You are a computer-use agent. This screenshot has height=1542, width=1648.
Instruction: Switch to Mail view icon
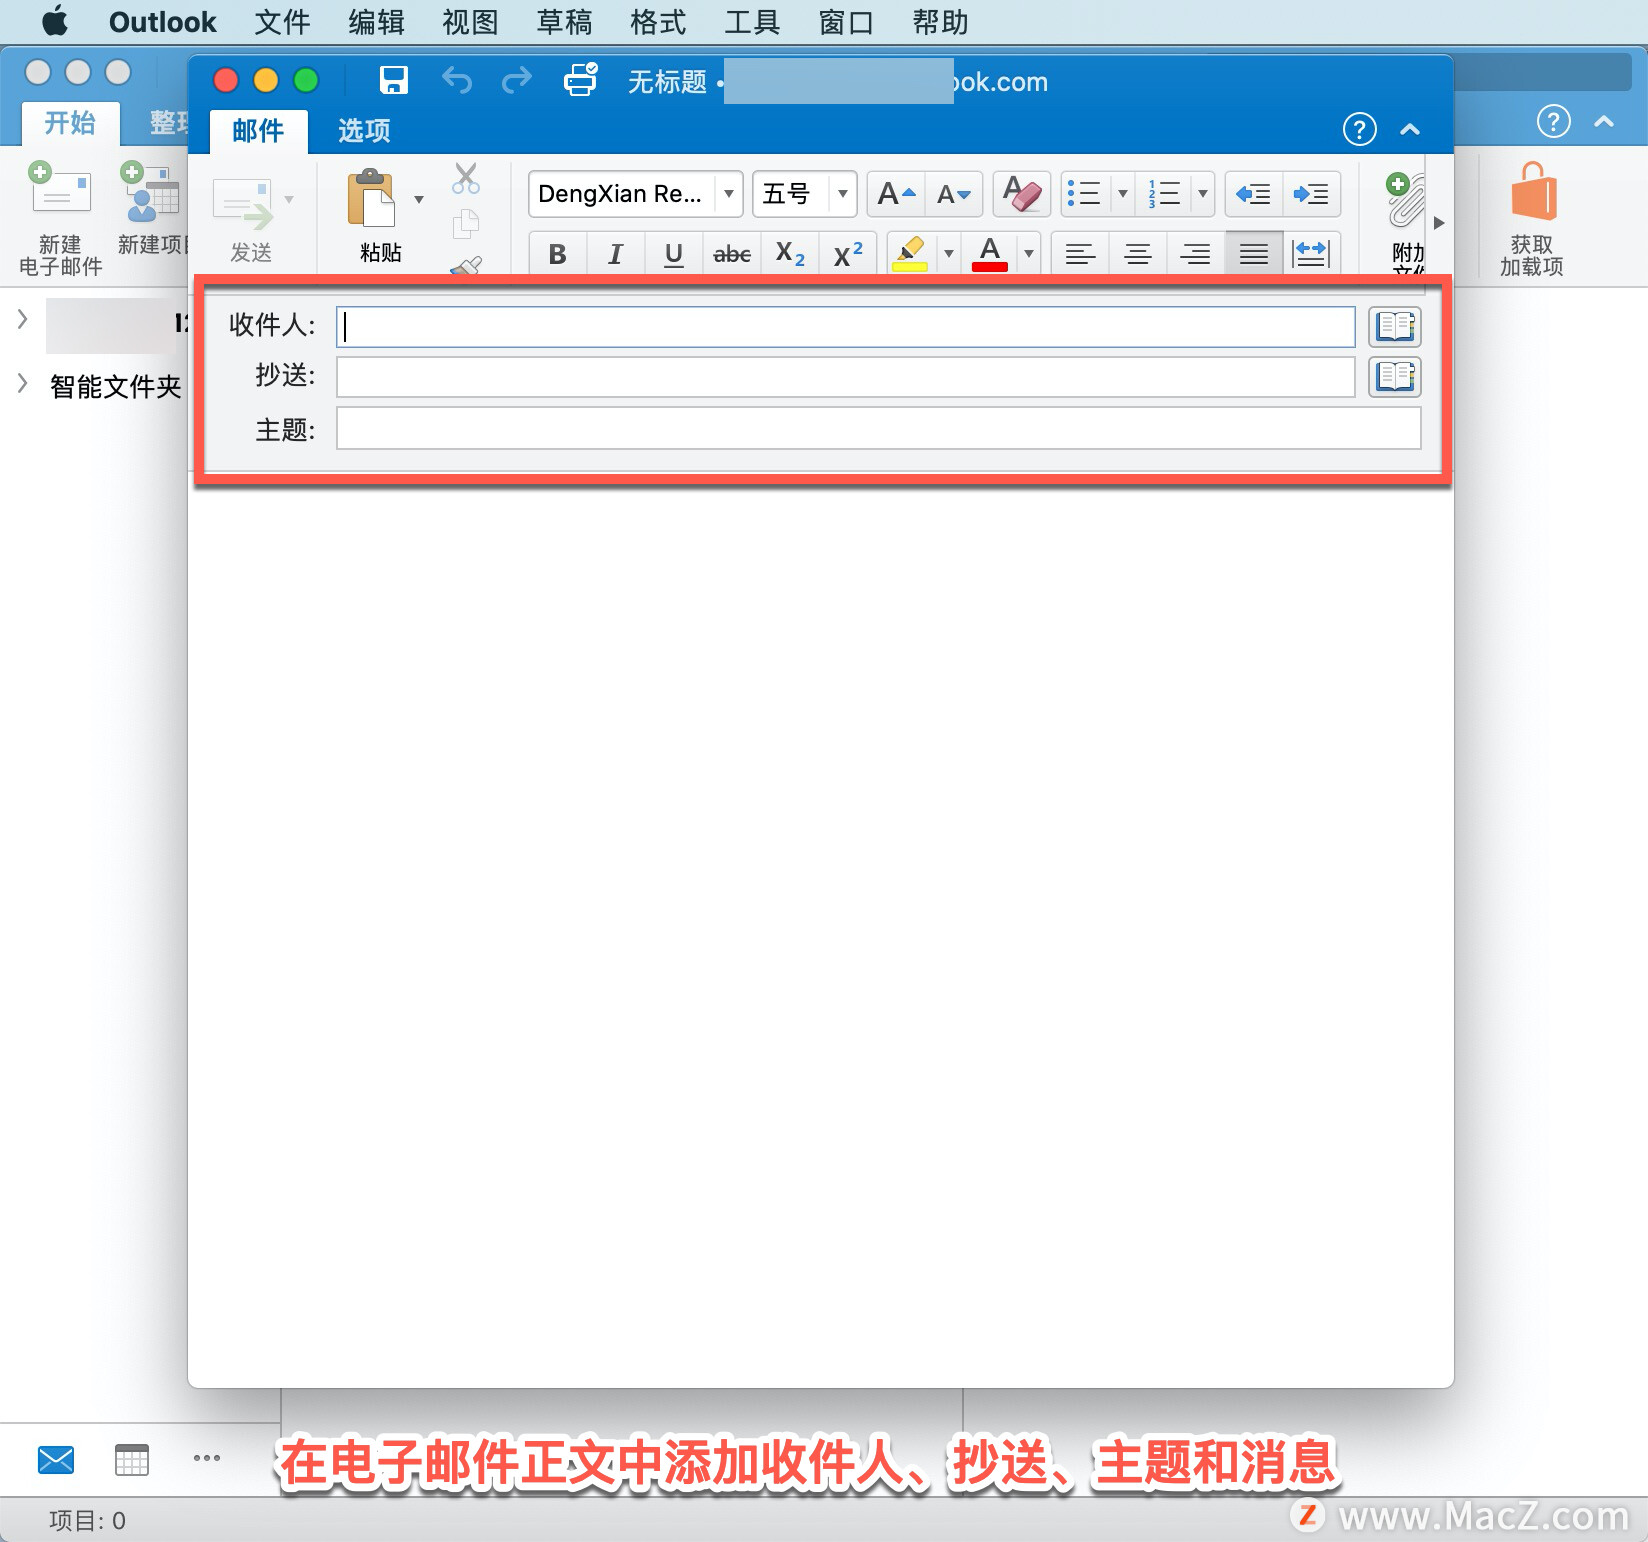(x=56, y=1460)
